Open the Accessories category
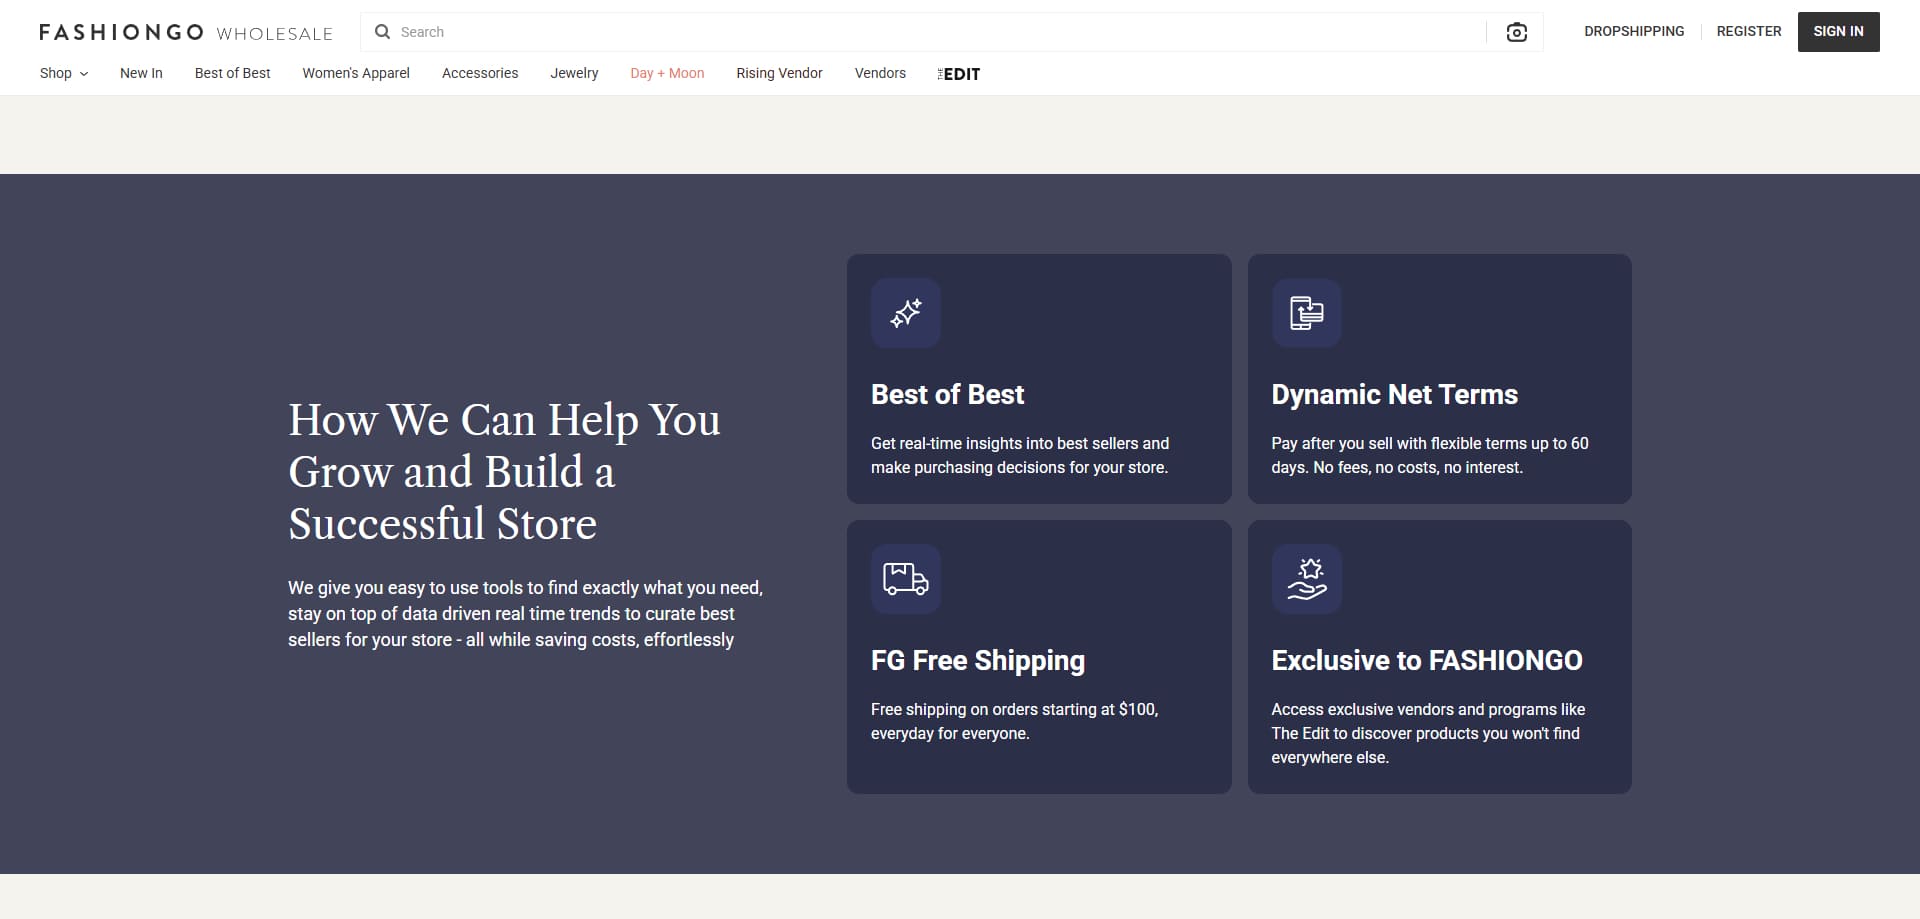The width and height of the screenshot is (1920, 919). click(x=480, y=73)
